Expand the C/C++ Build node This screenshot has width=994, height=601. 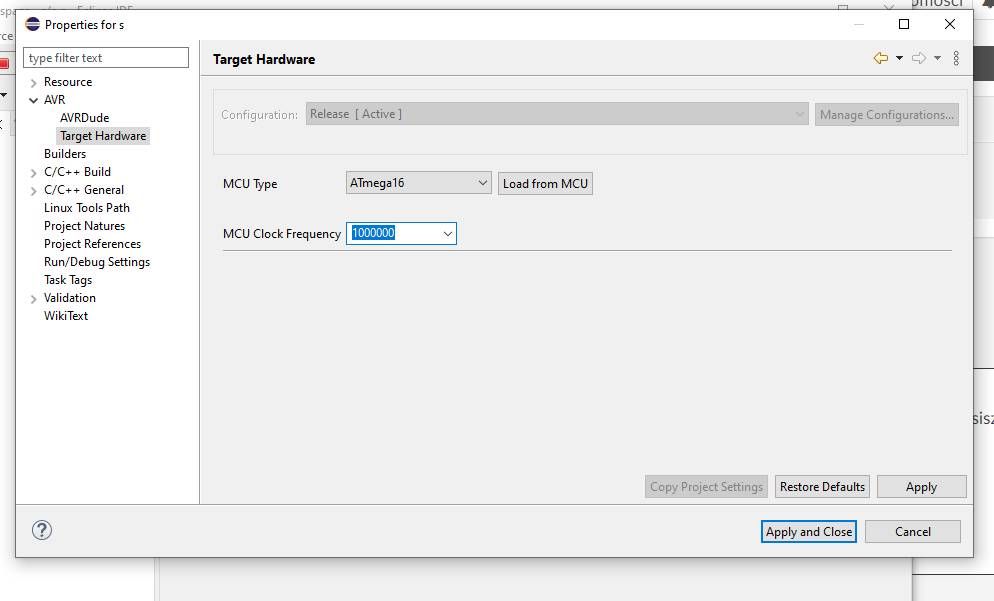(34, 173)
